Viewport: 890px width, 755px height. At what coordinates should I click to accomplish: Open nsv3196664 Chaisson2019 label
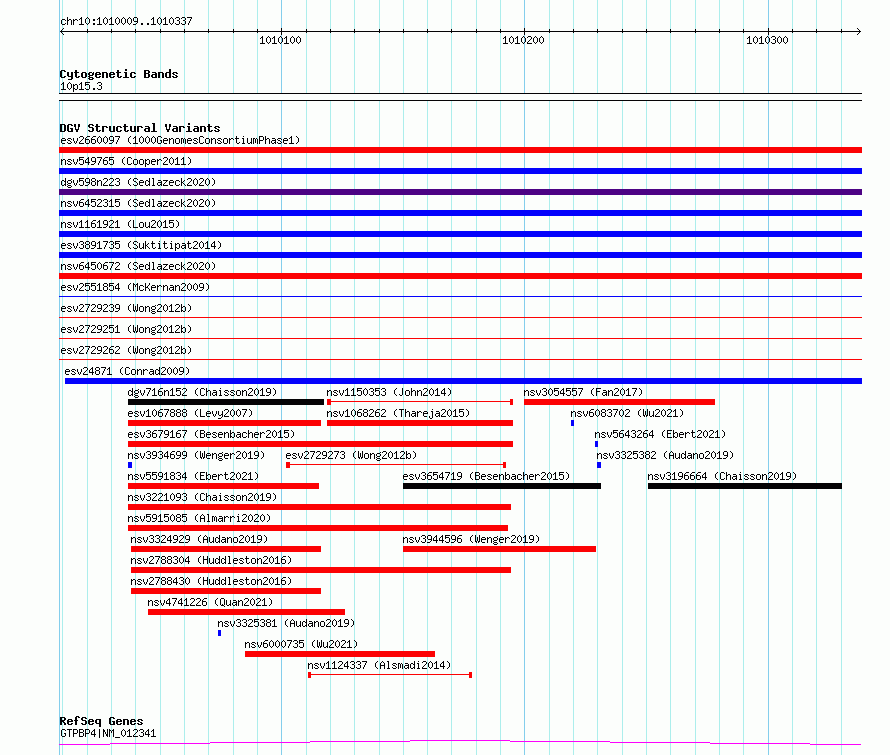pyautogui.click(x=722, y=476)
